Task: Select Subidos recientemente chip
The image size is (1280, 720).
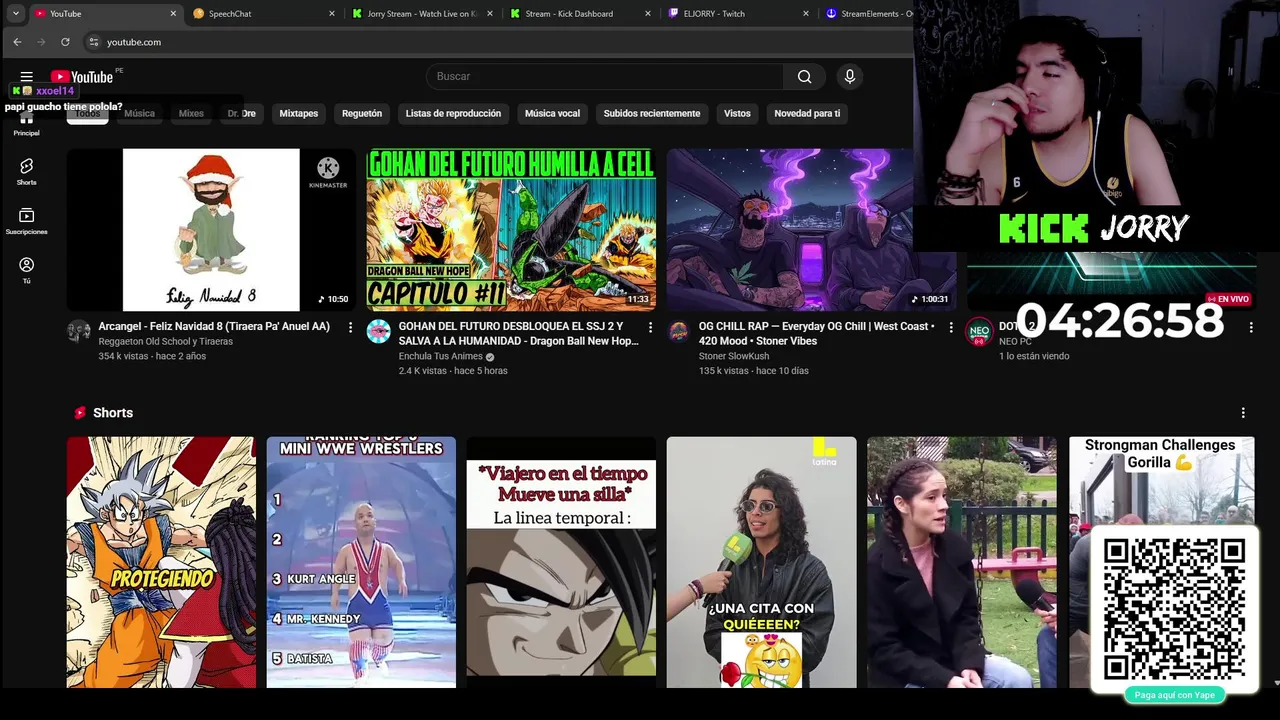Action: tap(652, 114)
